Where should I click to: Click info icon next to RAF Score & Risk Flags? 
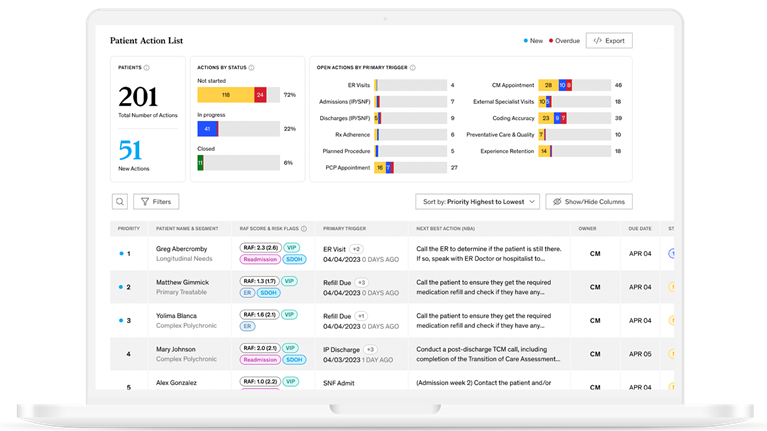304,228
